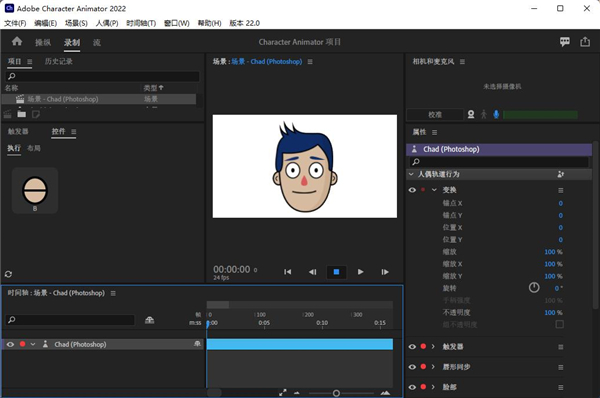
Task: Switch to the 流 workspace tab
Action: [x=97, y=42]
